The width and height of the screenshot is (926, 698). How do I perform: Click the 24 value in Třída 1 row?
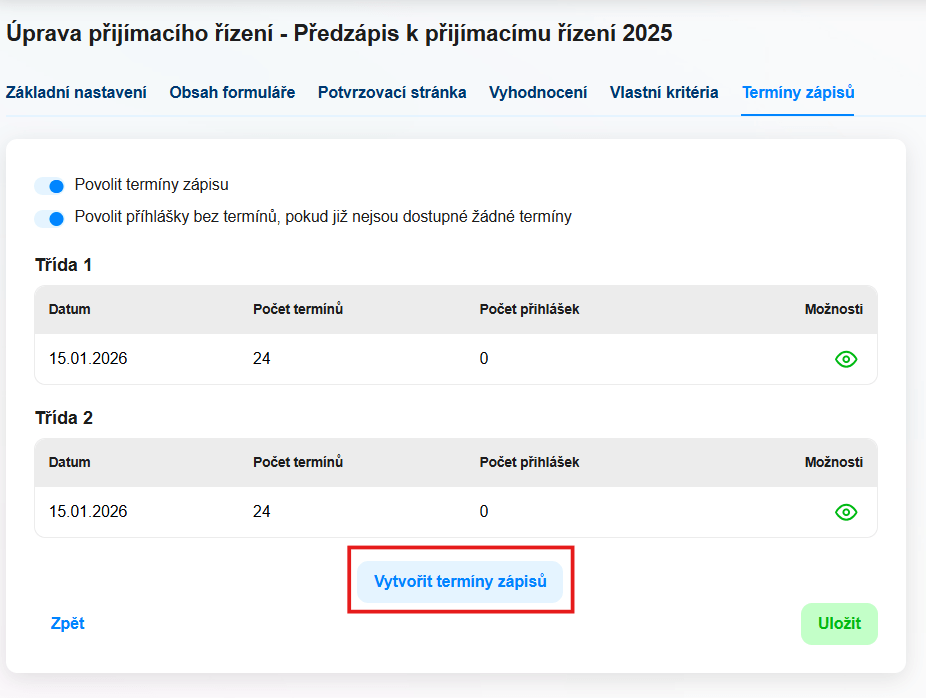click(262, 359)
